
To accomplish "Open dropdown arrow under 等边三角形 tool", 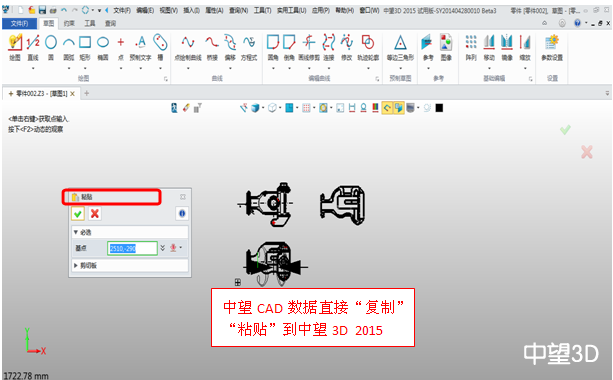I will click(x=400, y=68).
